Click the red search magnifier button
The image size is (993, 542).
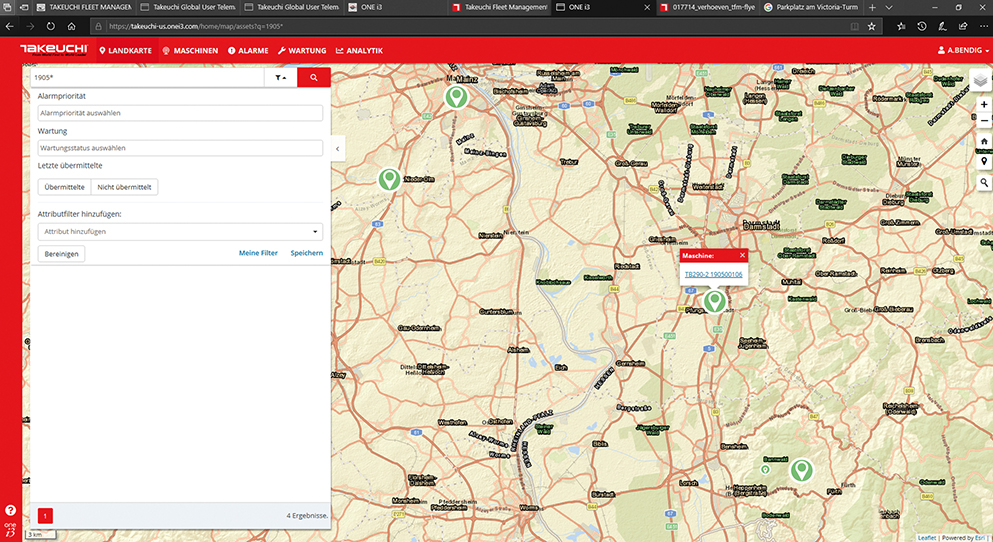314,77
